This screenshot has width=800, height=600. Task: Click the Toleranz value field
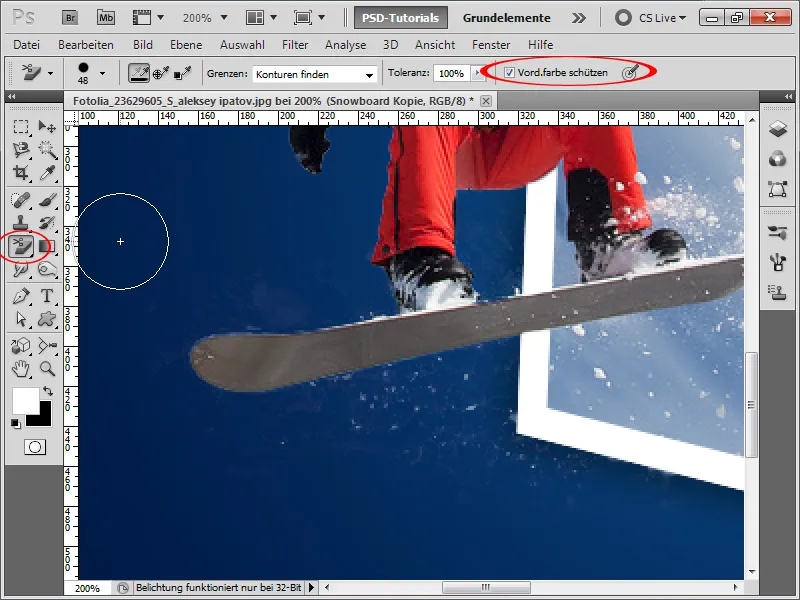pos(451,73)
